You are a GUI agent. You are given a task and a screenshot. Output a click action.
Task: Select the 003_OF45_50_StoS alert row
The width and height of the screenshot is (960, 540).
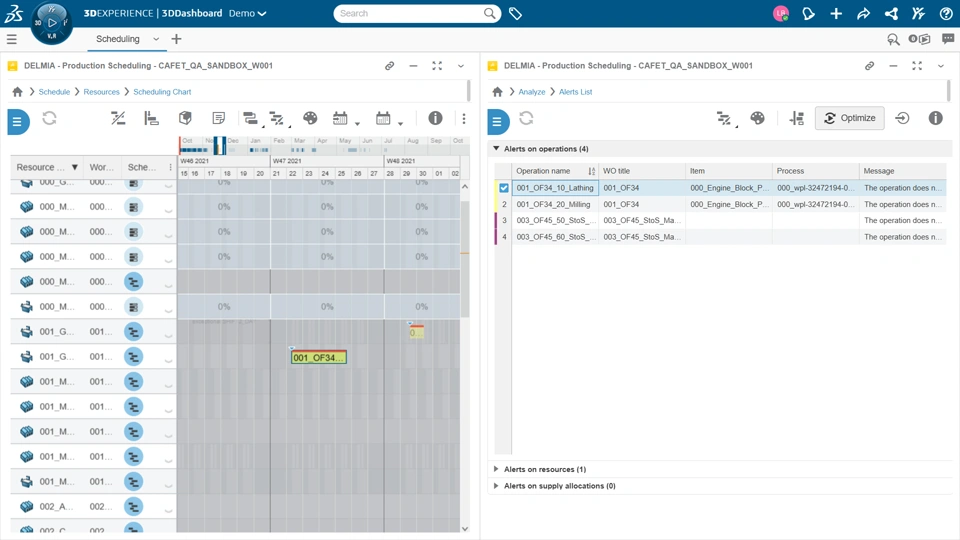click(720, 220)
